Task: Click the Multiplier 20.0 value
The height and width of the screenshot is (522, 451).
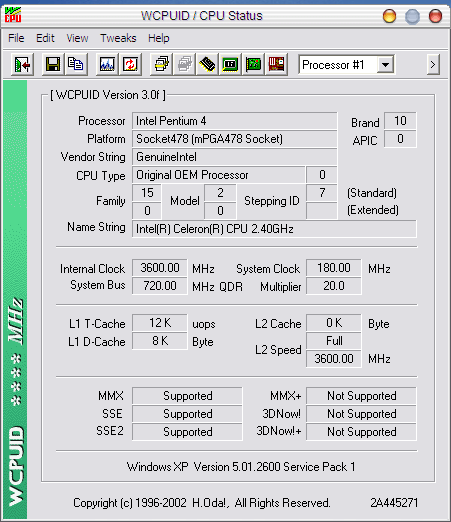Action: pyautogui.click(x=334, y=286)
